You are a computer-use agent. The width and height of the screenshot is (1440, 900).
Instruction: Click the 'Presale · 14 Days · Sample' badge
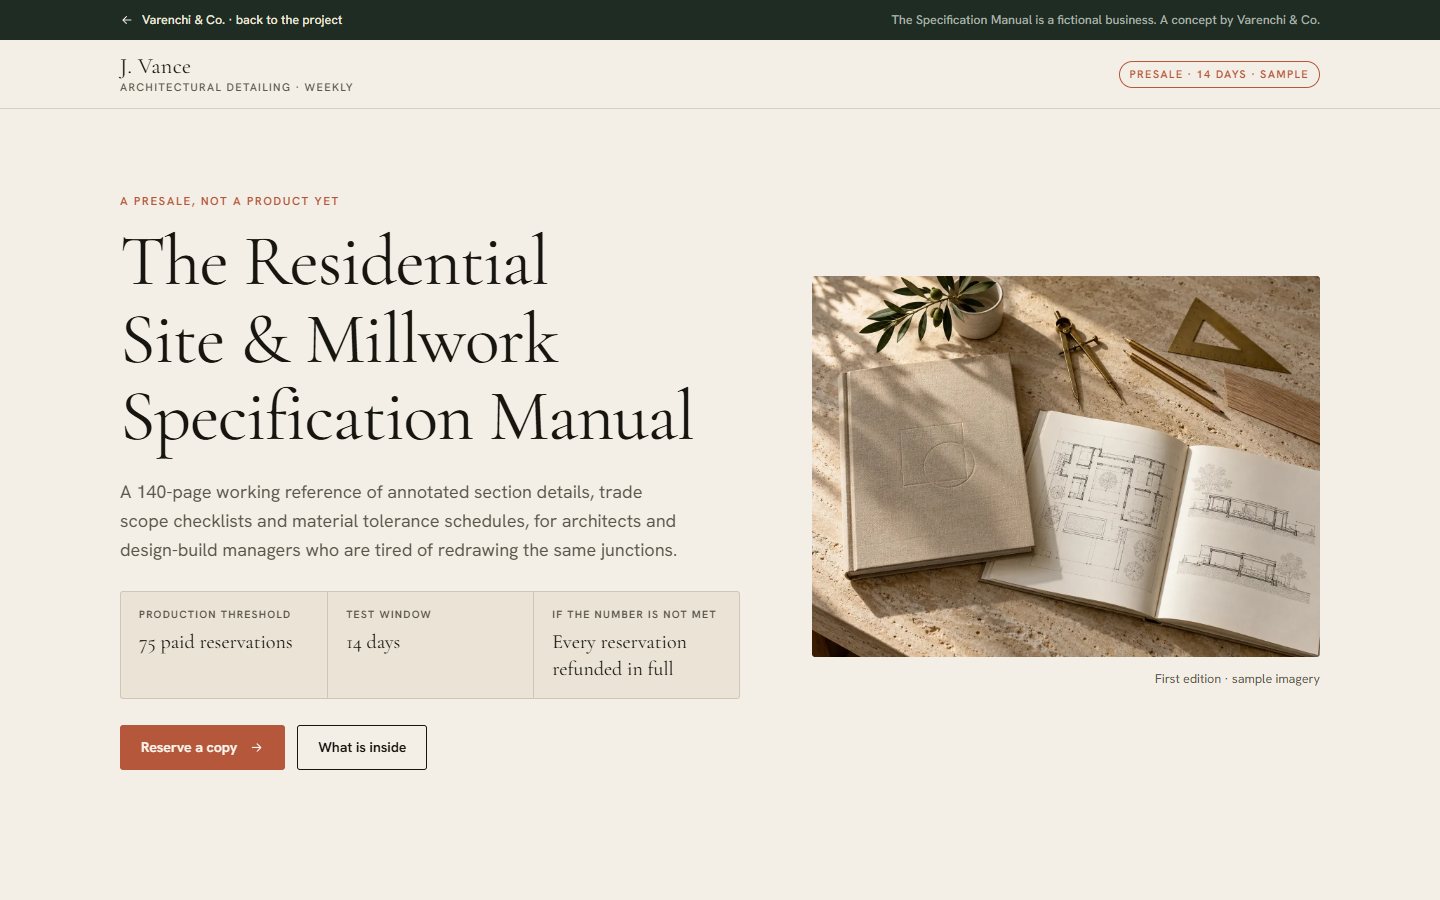click(1219, 74)
